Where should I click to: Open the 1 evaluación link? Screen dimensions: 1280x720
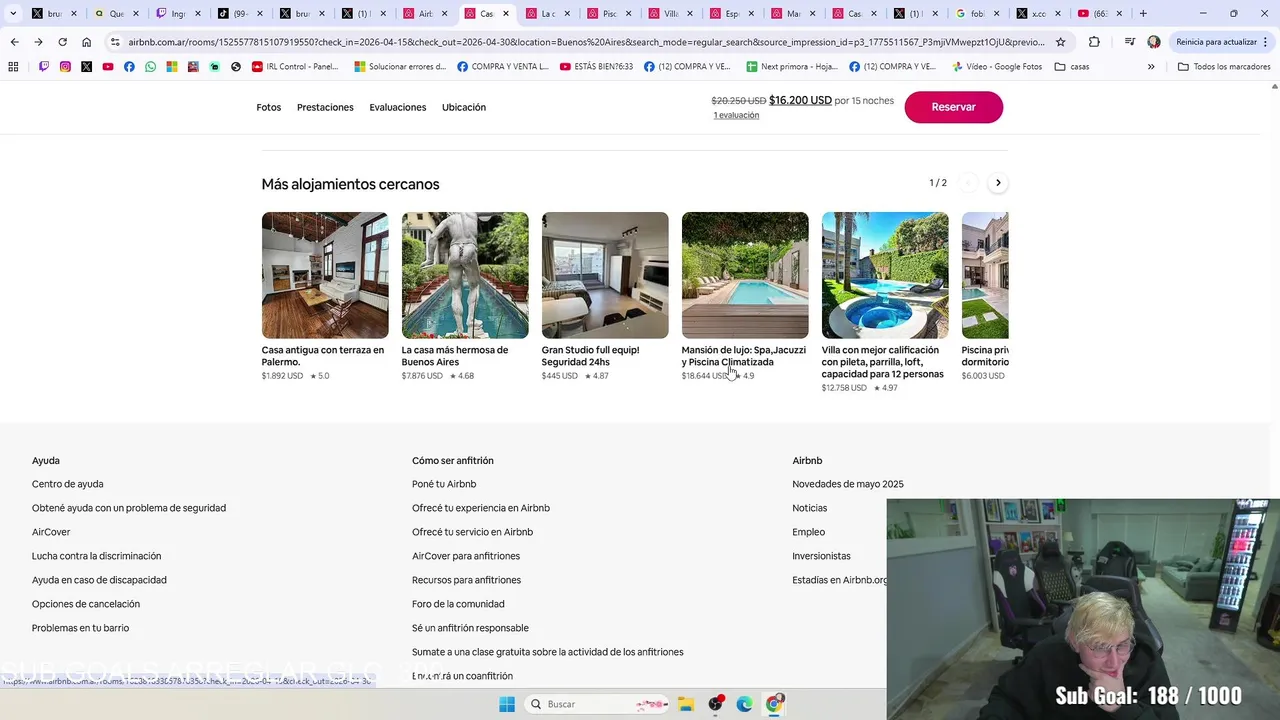point(736,115)
